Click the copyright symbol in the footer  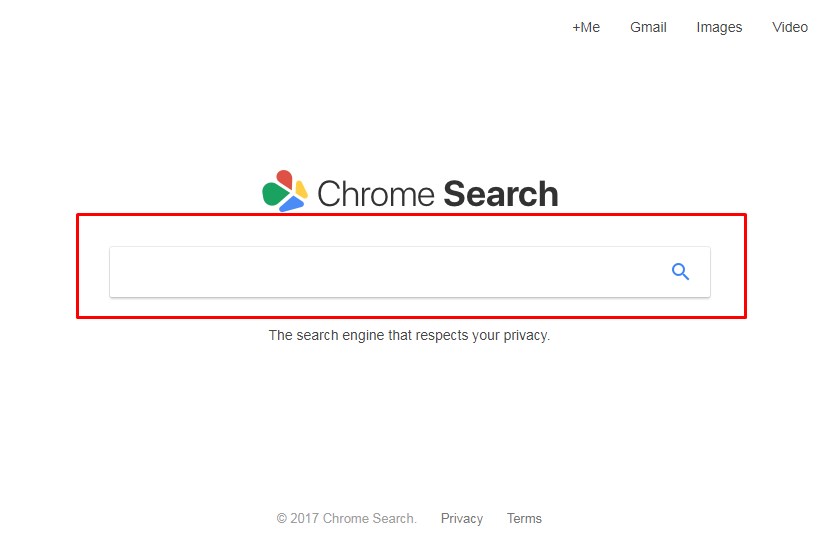[x=282, y=519]
